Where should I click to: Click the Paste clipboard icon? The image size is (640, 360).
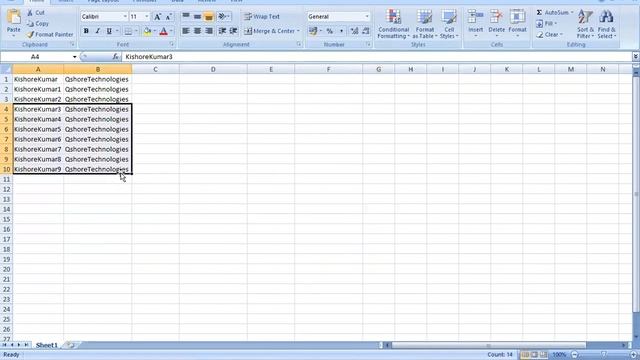[13, 17]
